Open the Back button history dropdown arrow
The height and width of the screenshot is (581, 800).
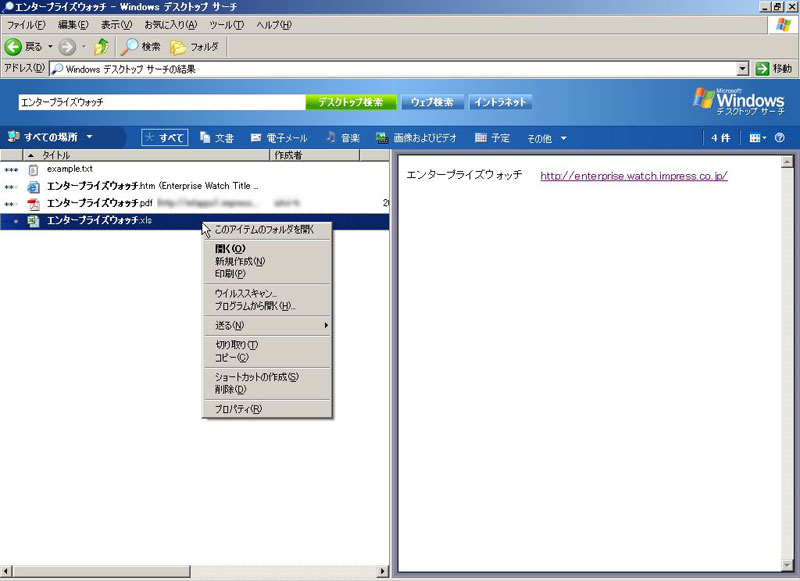pyautogui.click(x=50, y=46)
